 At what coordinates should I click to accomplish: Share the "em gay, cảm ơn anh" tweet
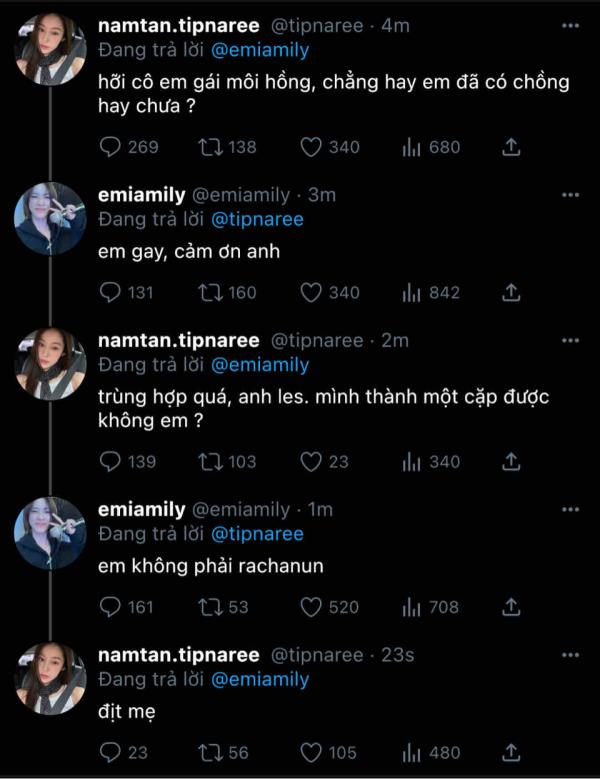point(510,293)
